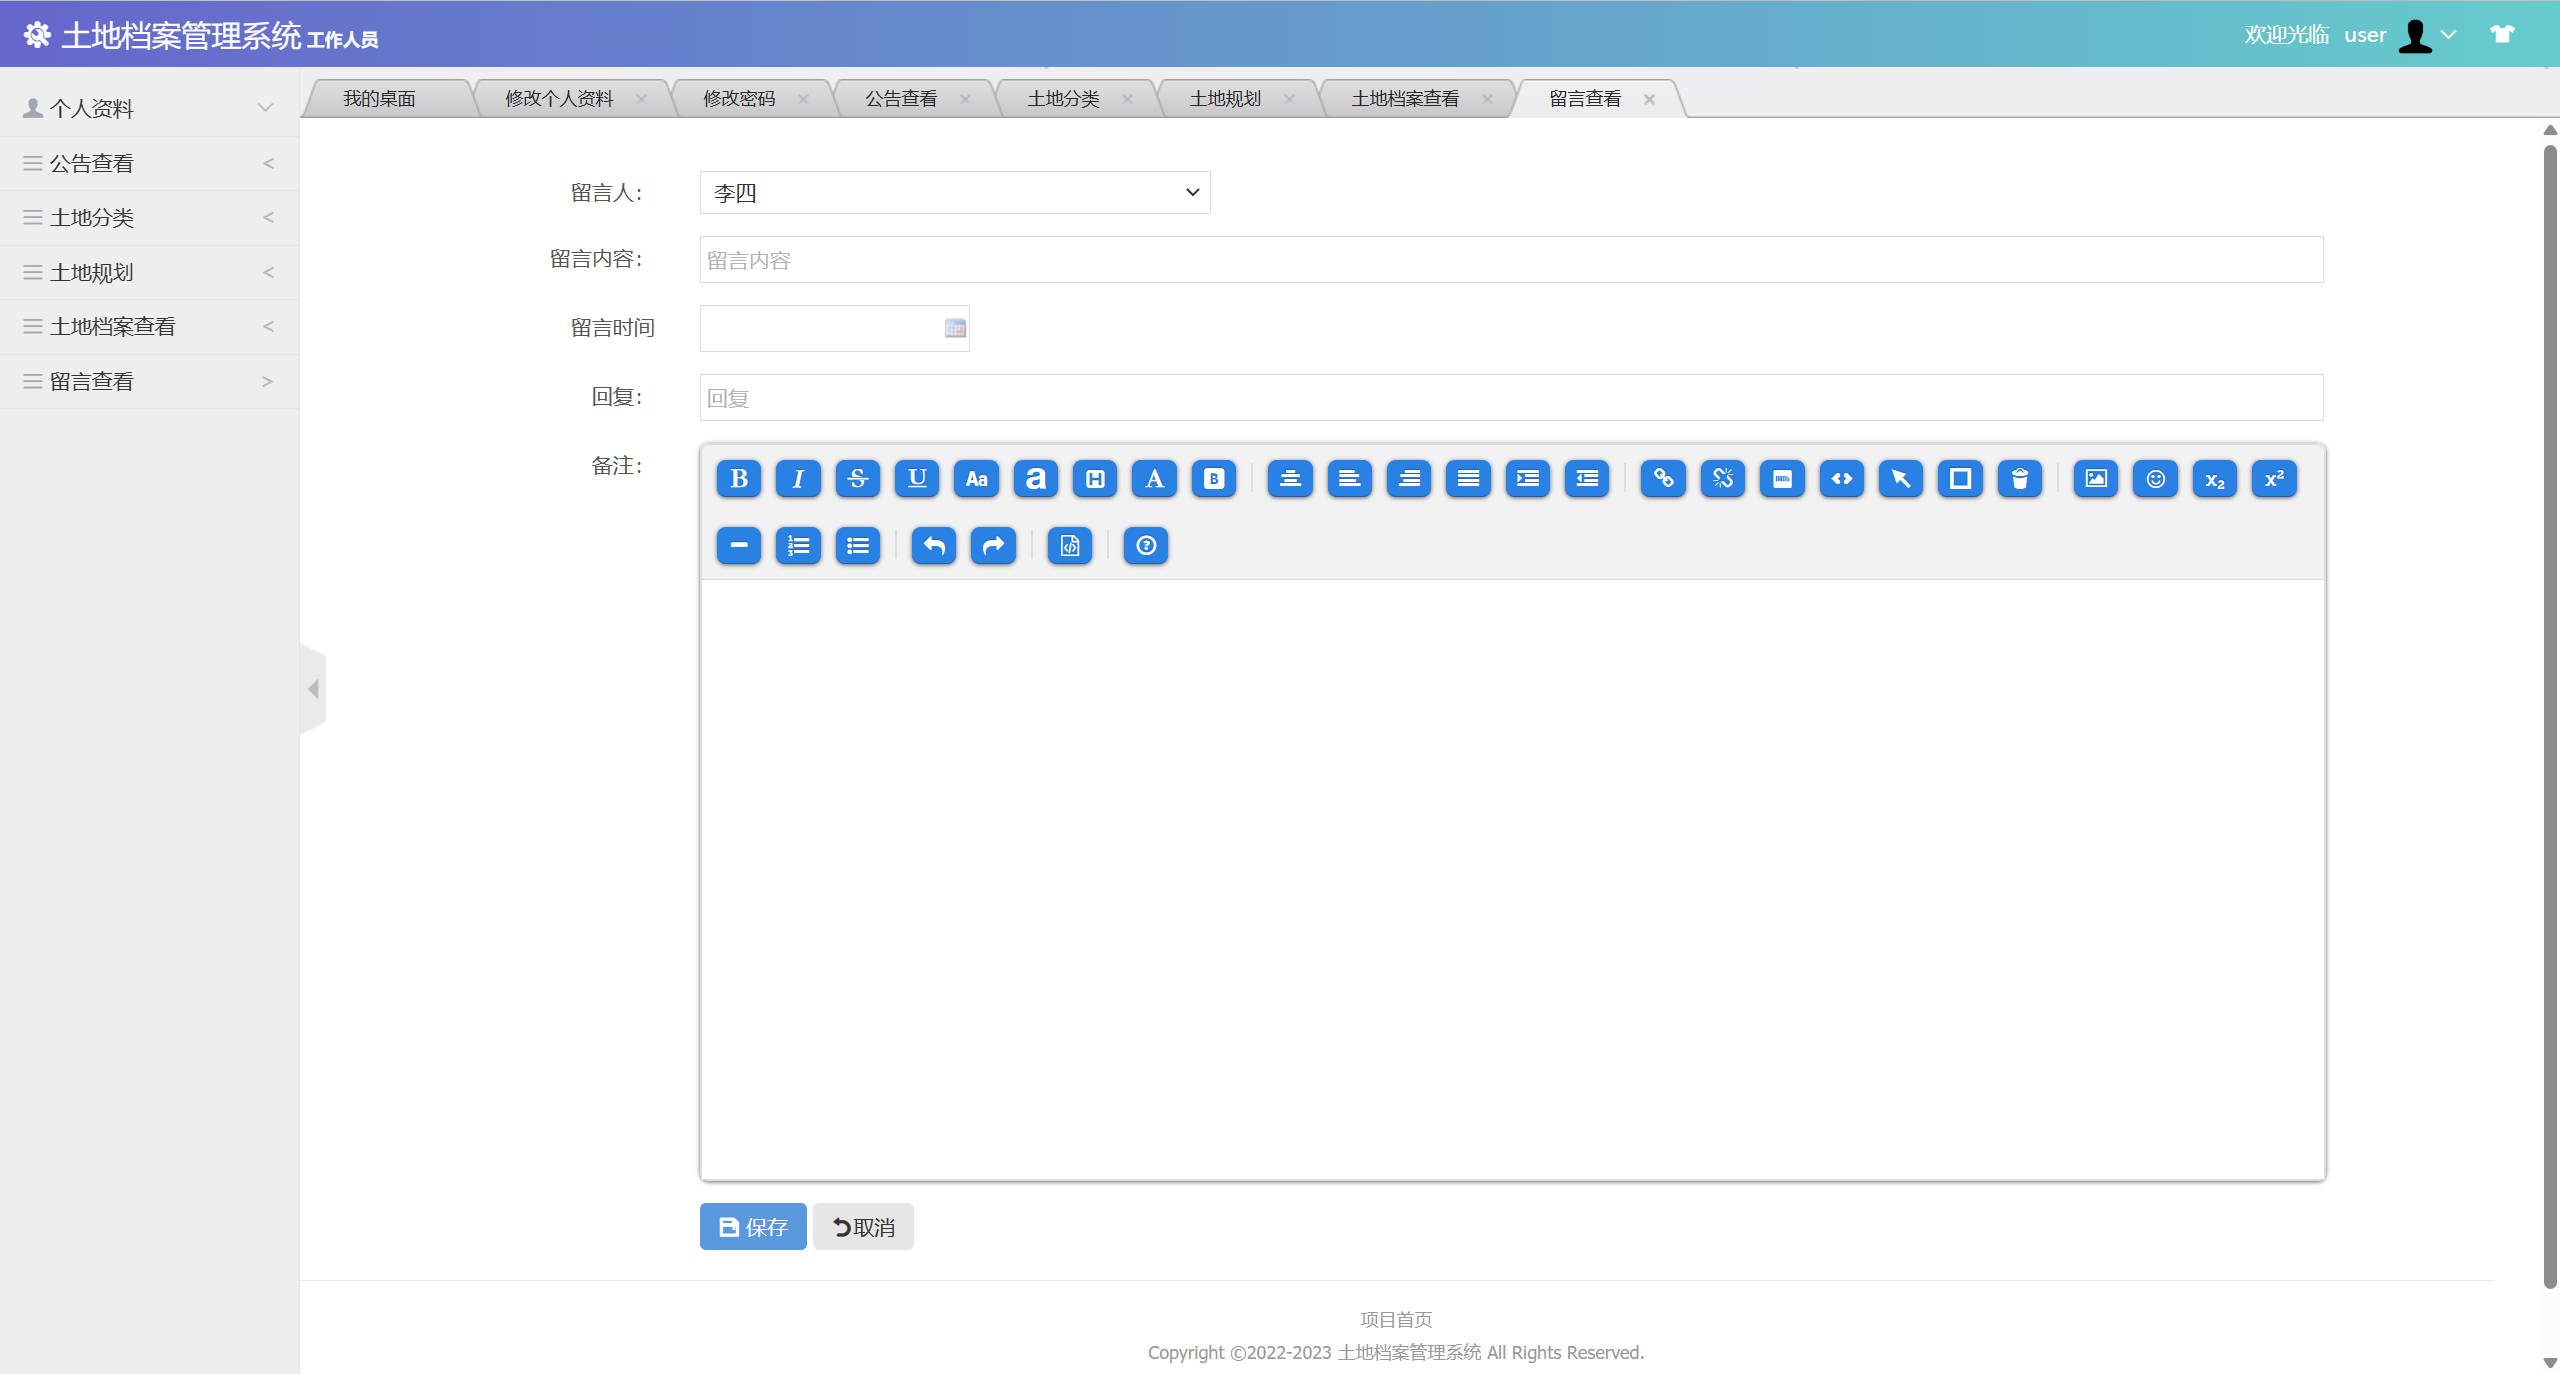2560x1374 pixels.
Task: Open the 留言人 dropdown showing 李四
Action: click(954, 193)
